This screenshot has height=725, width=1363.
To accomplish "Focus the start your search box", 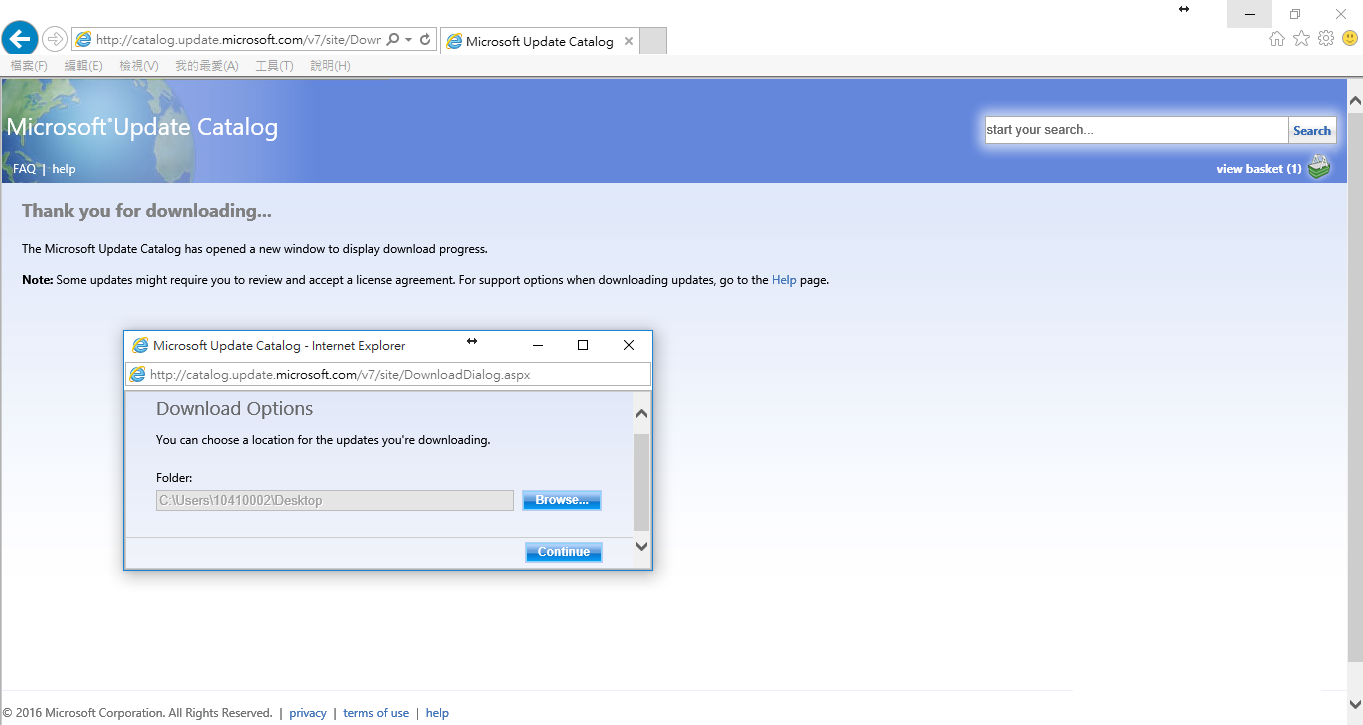I will tap(1137, 130).
